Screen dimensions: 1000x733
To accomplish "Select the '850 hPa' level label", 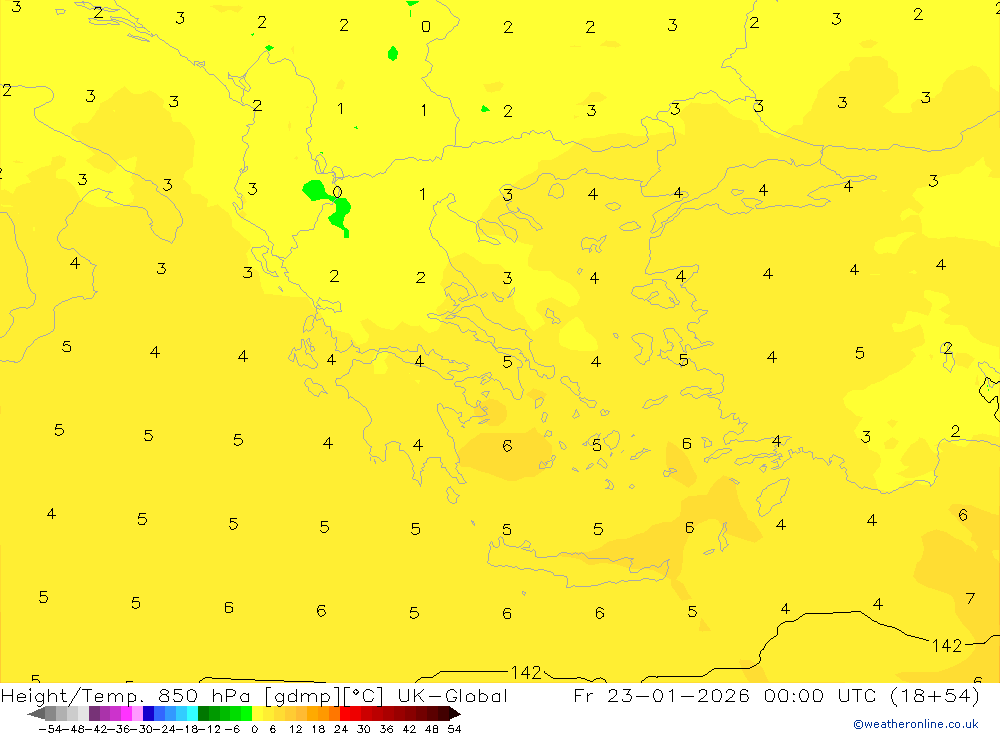I will coord(202,695).
